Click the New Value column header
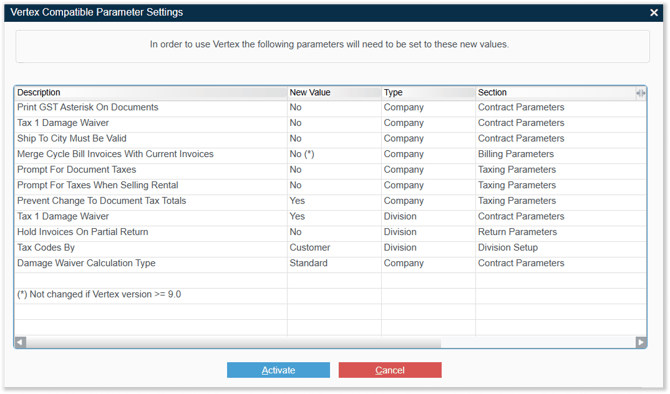This screenshot has height=394, width=670. pyautogui.click(x=335, y=93)
